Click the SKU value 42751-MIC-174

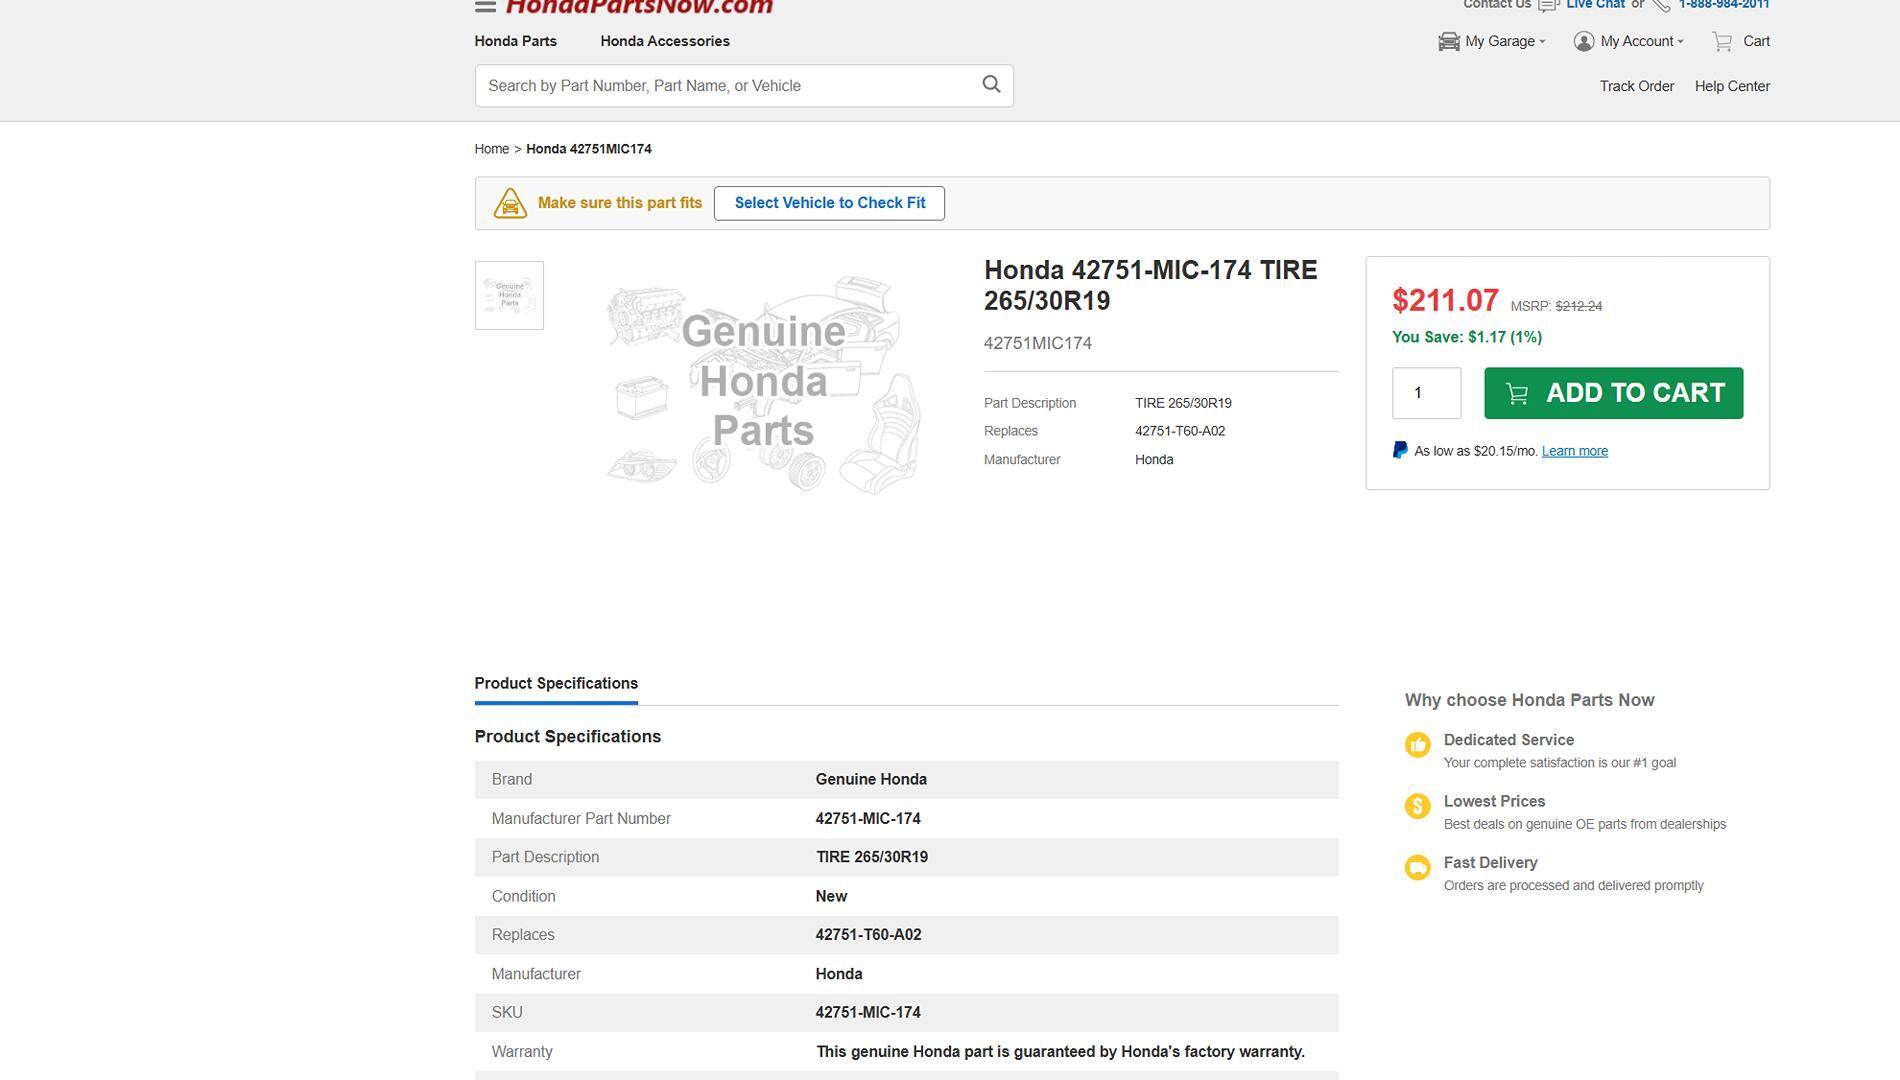[x=868, y=1012]
